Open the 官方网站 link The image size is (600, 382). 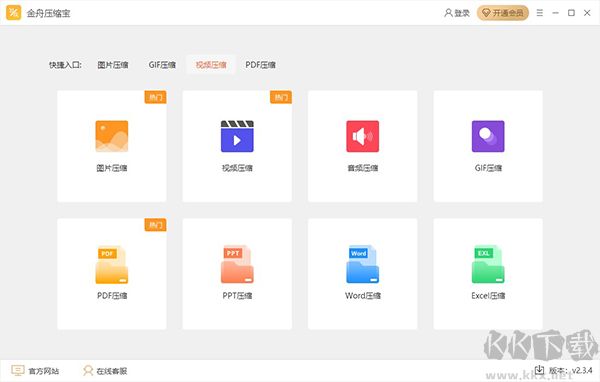point(44,371)
